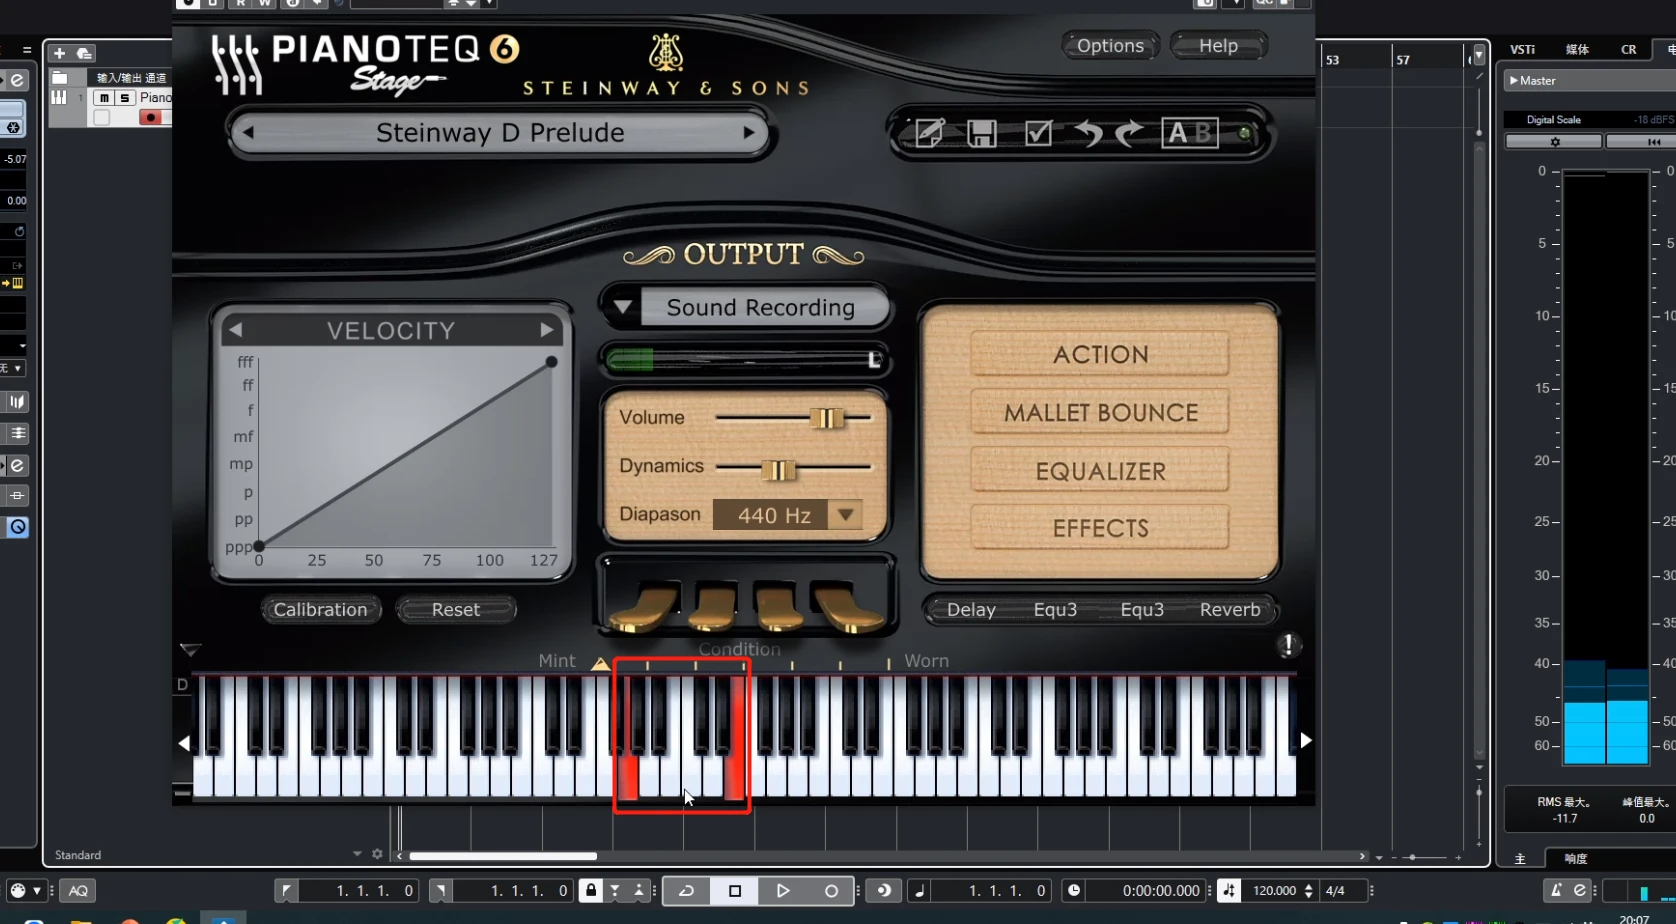Open the EQUALIZER panel
This screenshot has width=1676, height=924.
(x=1100, y=471)
